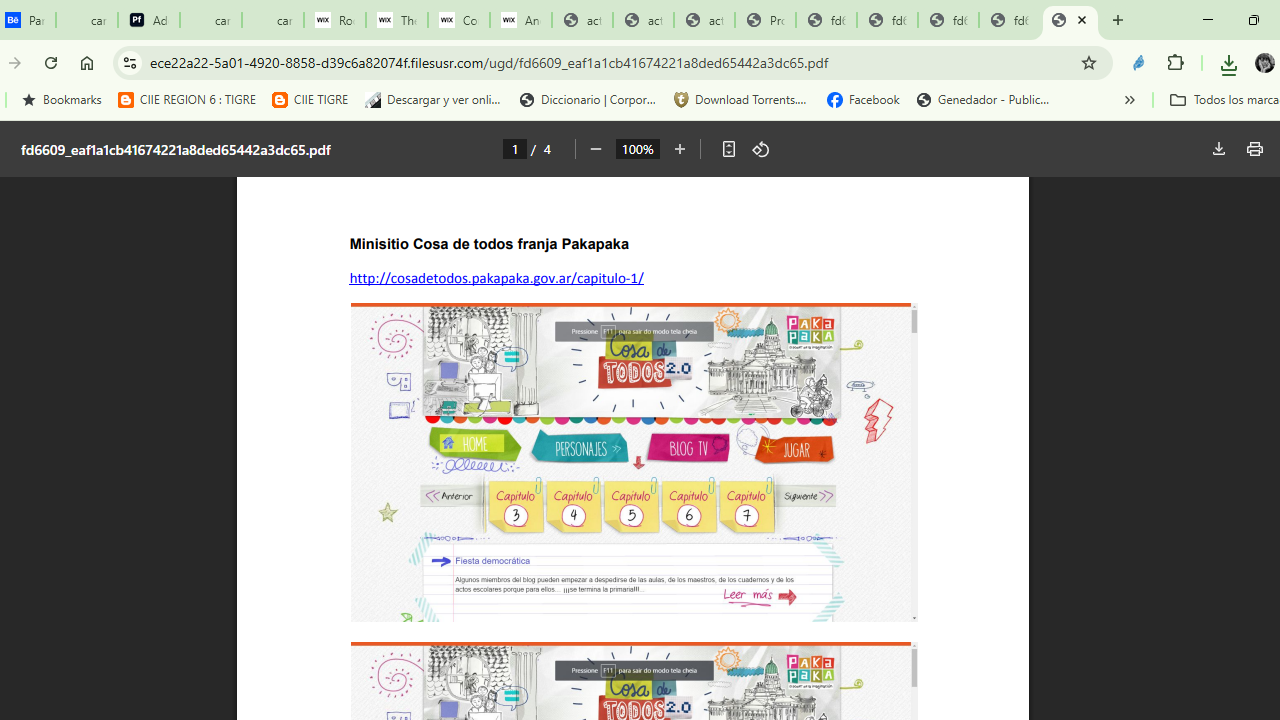
Task: Open browser downloads tray icon
Action: pos(1229,64)
